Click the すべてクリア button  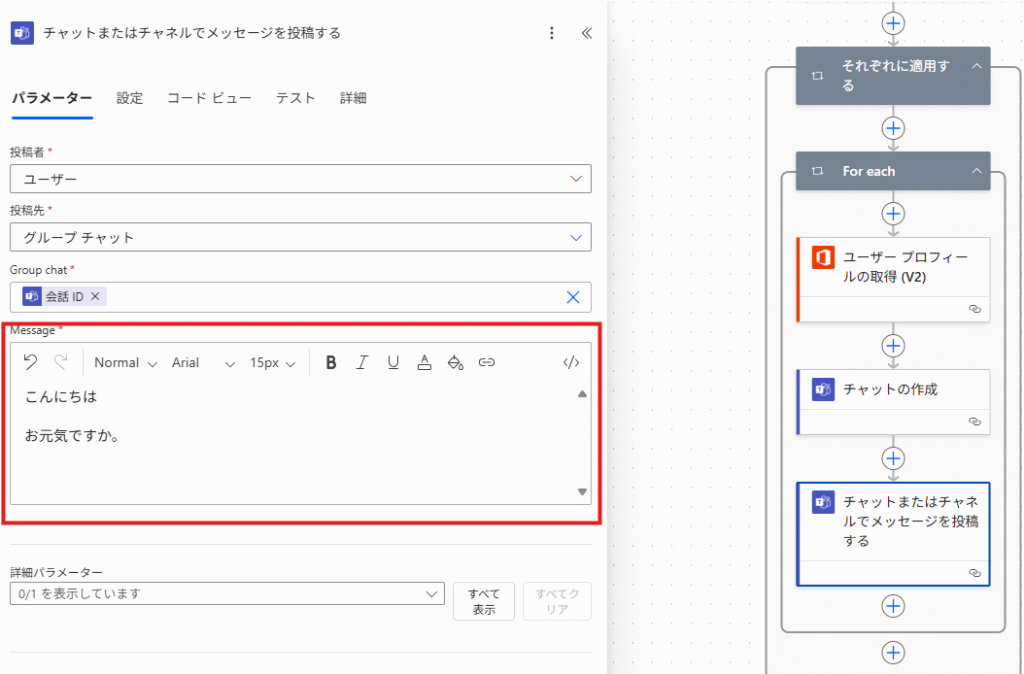[x=557, y=602]
